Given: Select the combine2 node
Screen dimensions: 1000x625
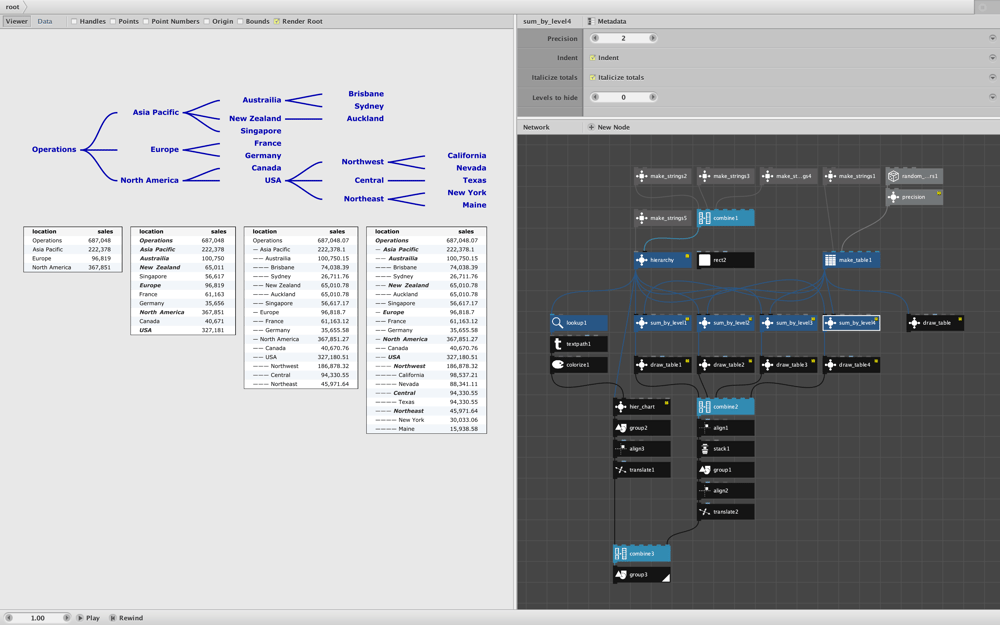Looking at the screenshot, I should click(x=726, y=407).
